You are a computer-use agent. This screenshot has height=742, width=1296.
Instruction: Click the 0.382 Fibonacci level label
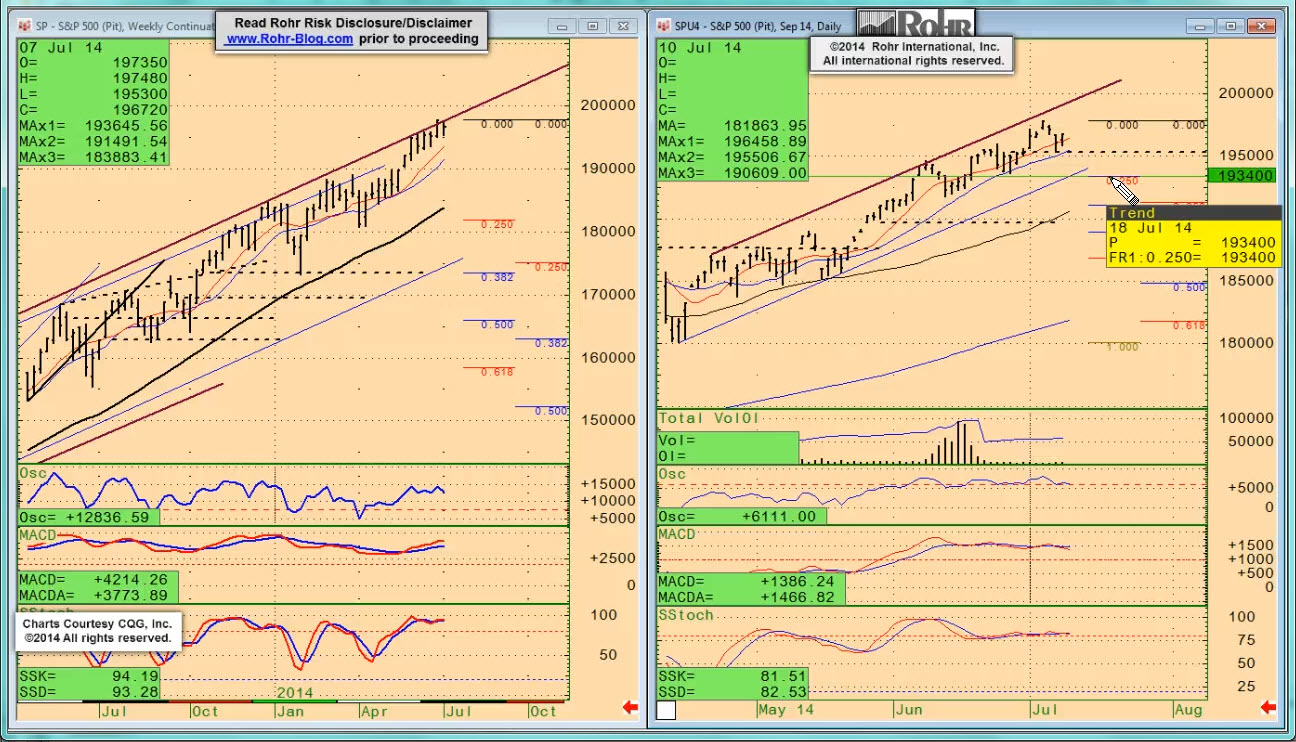pyautogui.click(x=497, y=277)
